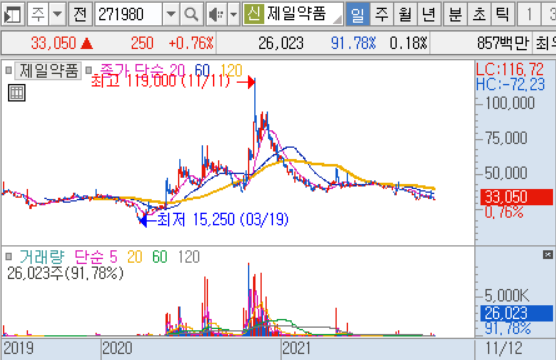Click the red 33,050 price tag on axis
Screen dimensions: 556x360
tap(516, 196)
